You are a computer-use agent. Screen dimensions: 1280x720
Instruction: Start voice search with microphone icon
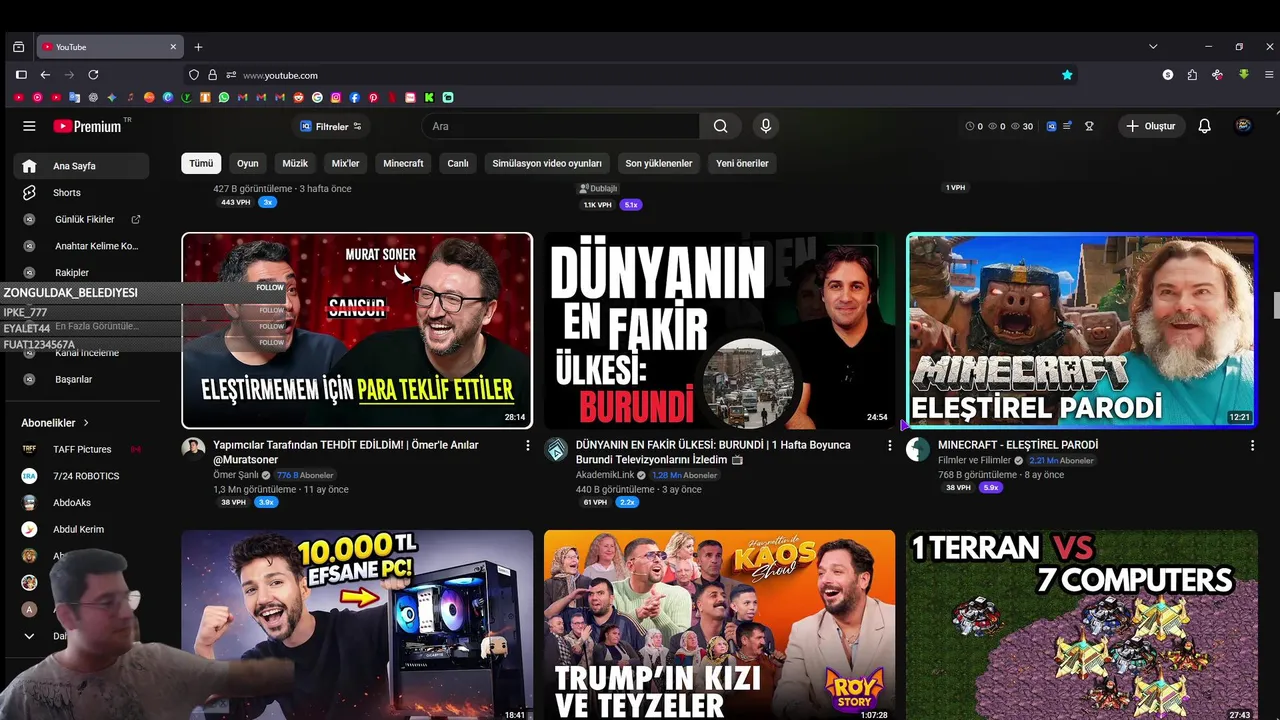(766, 126)
